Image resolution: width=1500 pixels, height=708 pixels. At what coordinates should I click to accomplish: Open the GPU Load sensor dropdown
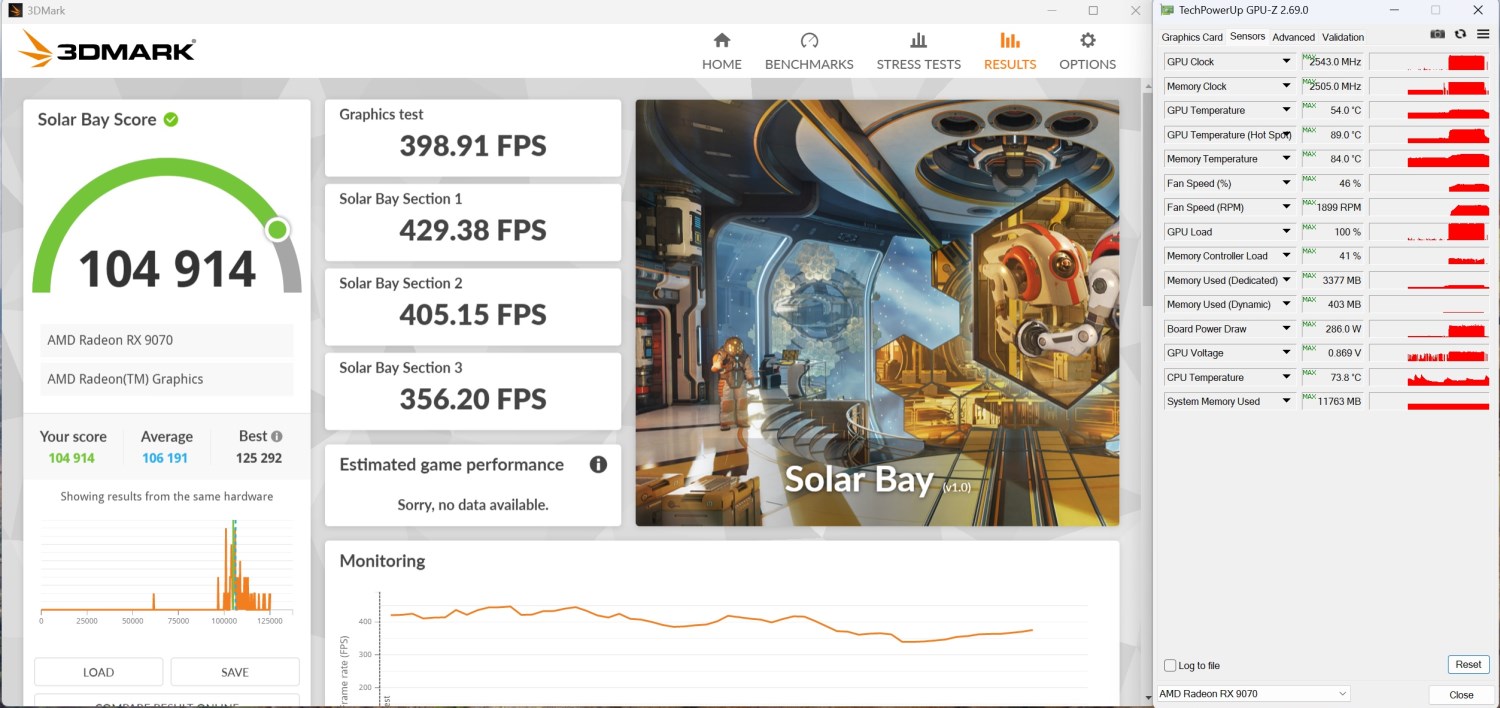coord(1287,232)
